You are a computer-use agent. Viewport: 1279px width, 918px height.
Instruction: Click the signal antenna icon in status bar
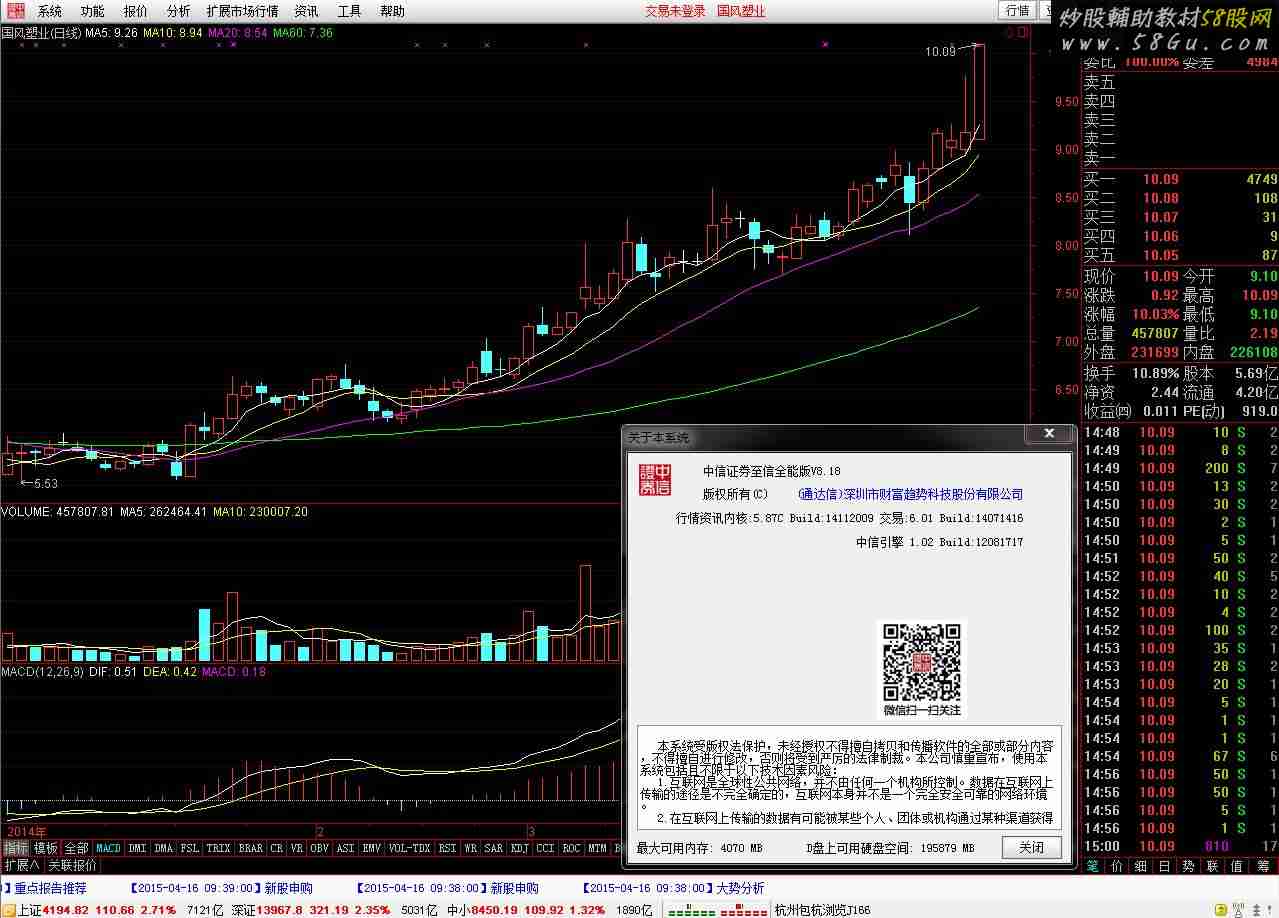pyautogui.click(x=1240, y=910)
